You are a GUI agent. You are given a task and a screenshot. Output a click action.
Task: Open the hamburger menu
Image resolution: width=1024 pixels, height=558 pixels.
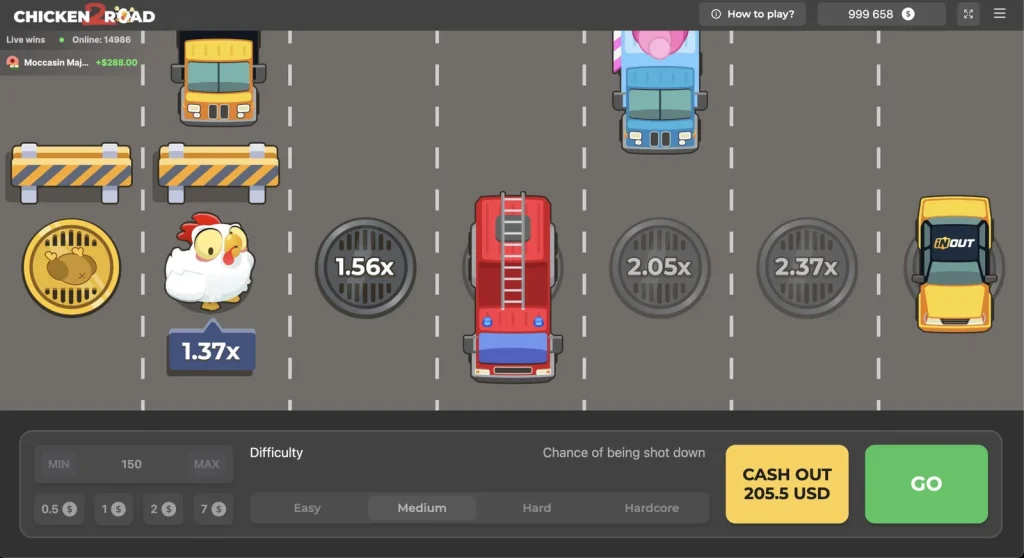point(1000,14)
